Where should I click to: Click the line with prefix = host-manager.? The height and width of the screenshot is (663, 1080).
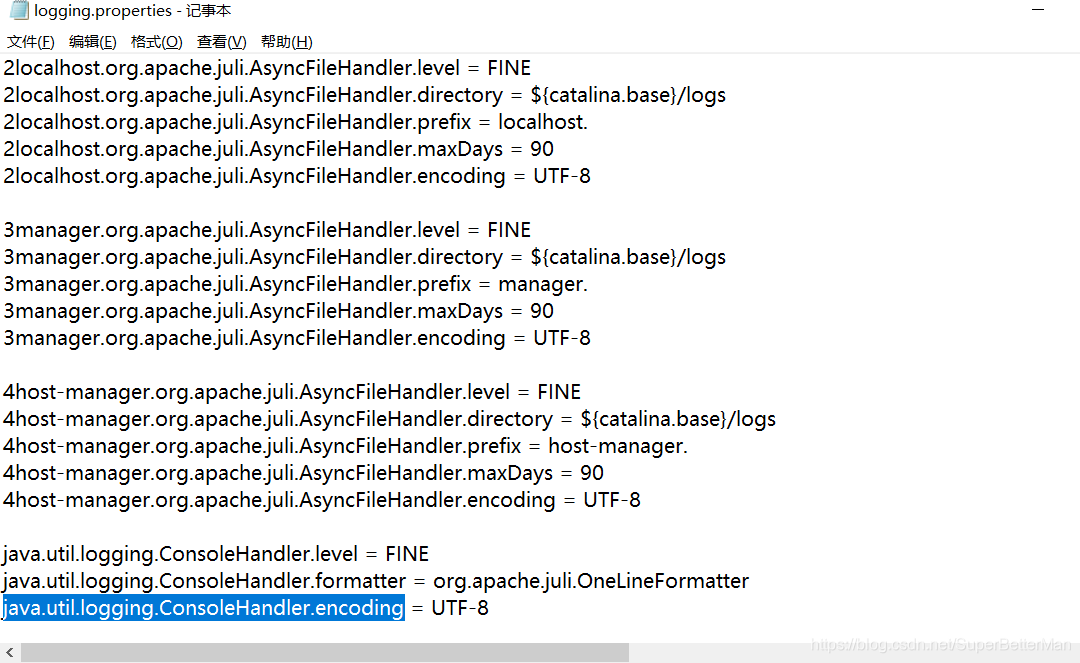tap(345, 445)
